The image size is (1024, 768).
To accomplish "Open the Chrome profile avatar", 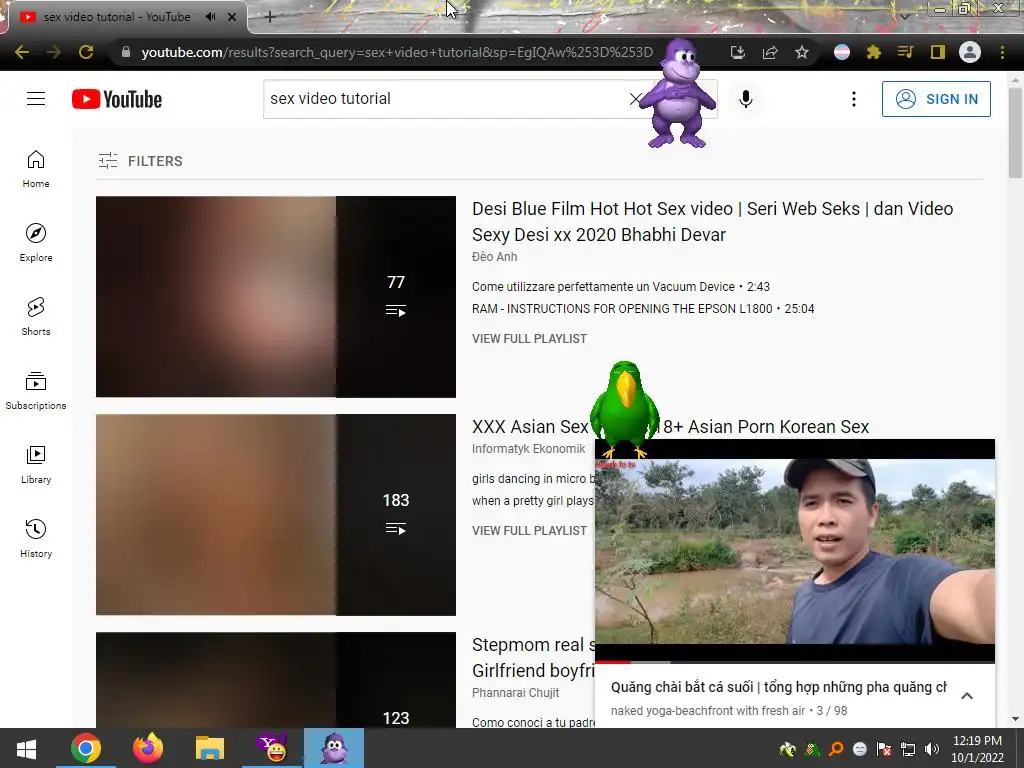I will pos(970,52).
